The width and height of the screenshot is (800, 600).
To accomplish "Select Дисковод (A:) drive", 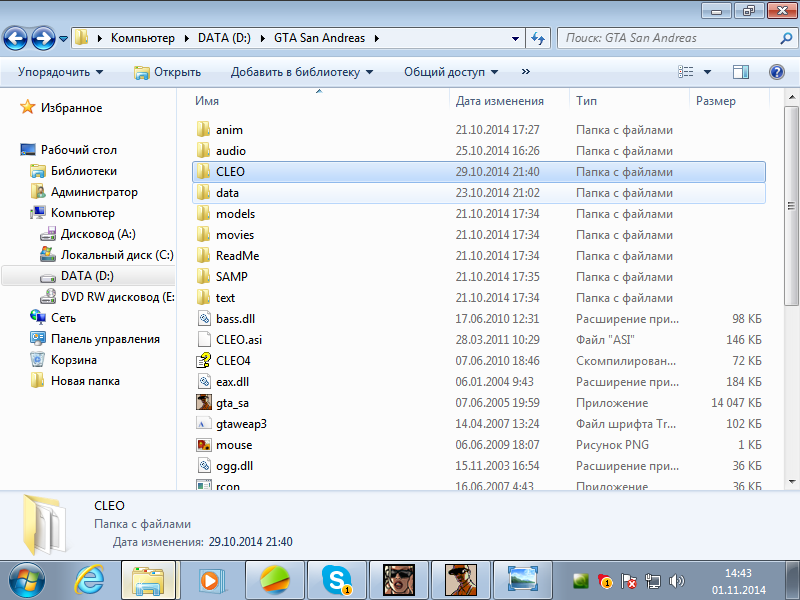I will pyautogui.click(x=88, y=234).
